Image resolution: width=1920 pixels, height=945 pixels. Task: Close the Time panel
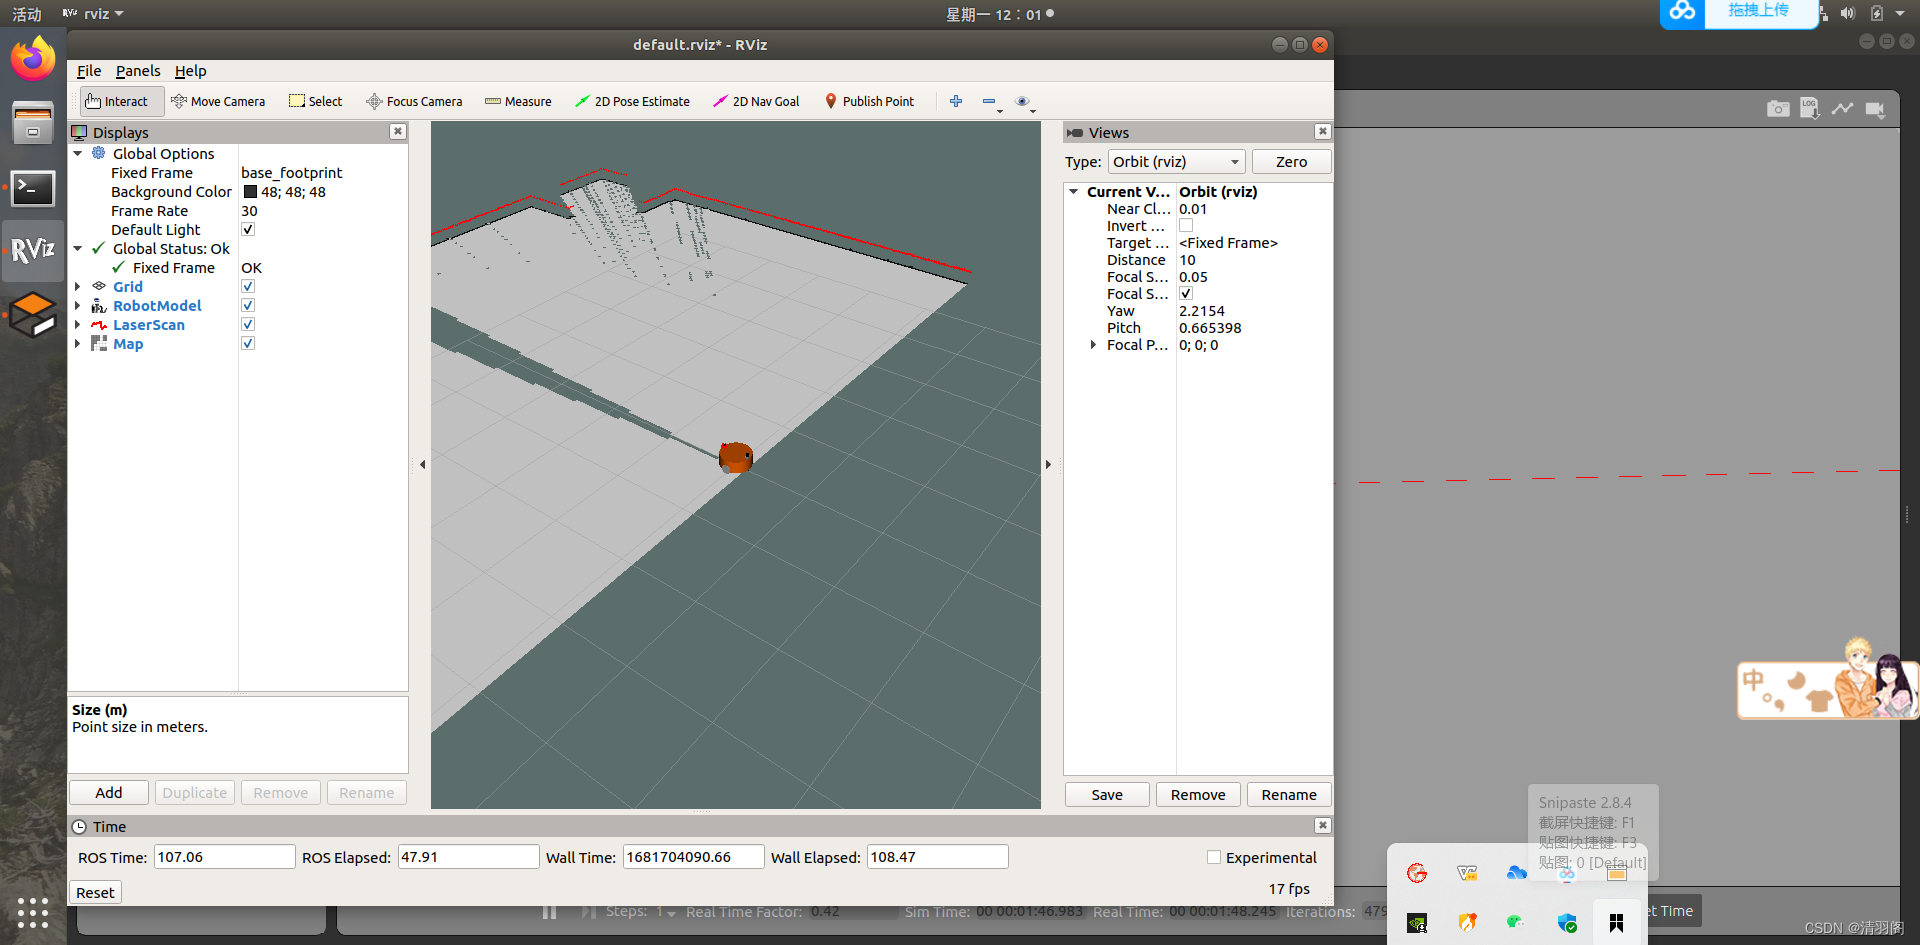(1323, 825)
